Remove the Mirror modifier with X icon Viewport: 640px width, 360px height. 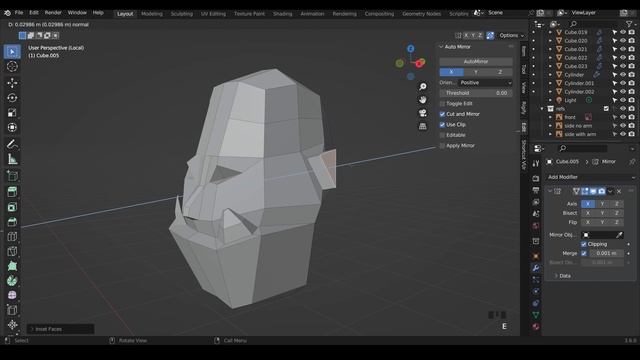coord(619,191)
